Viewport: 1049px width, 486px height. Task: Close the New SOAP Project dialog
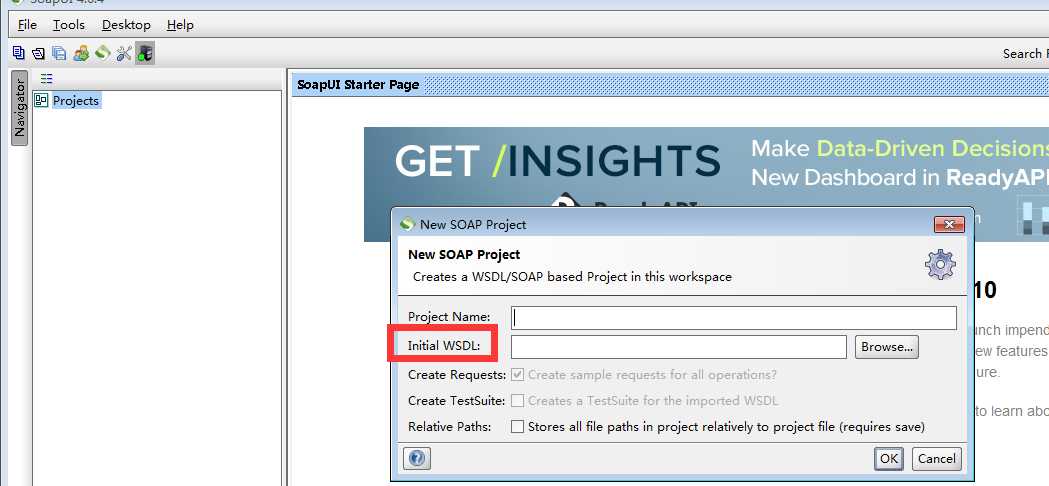949,224
